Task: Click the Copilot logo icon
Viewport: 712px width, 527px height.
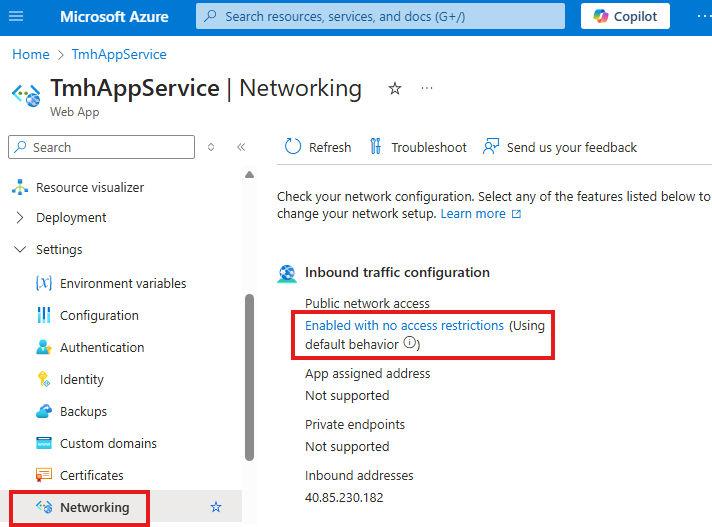Action: coord(601,16)
